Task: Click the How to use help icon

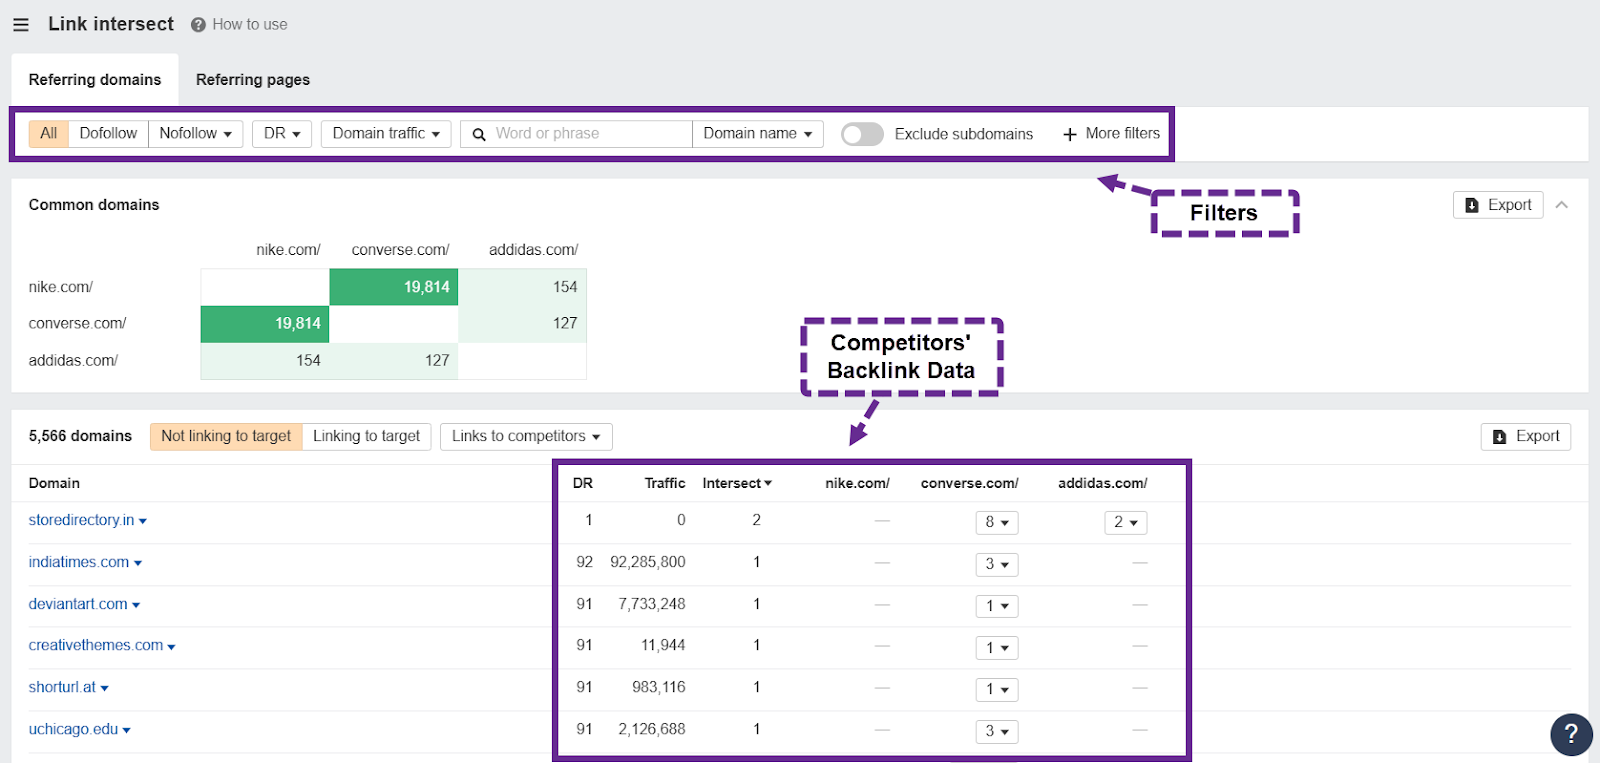Action: 198,25
